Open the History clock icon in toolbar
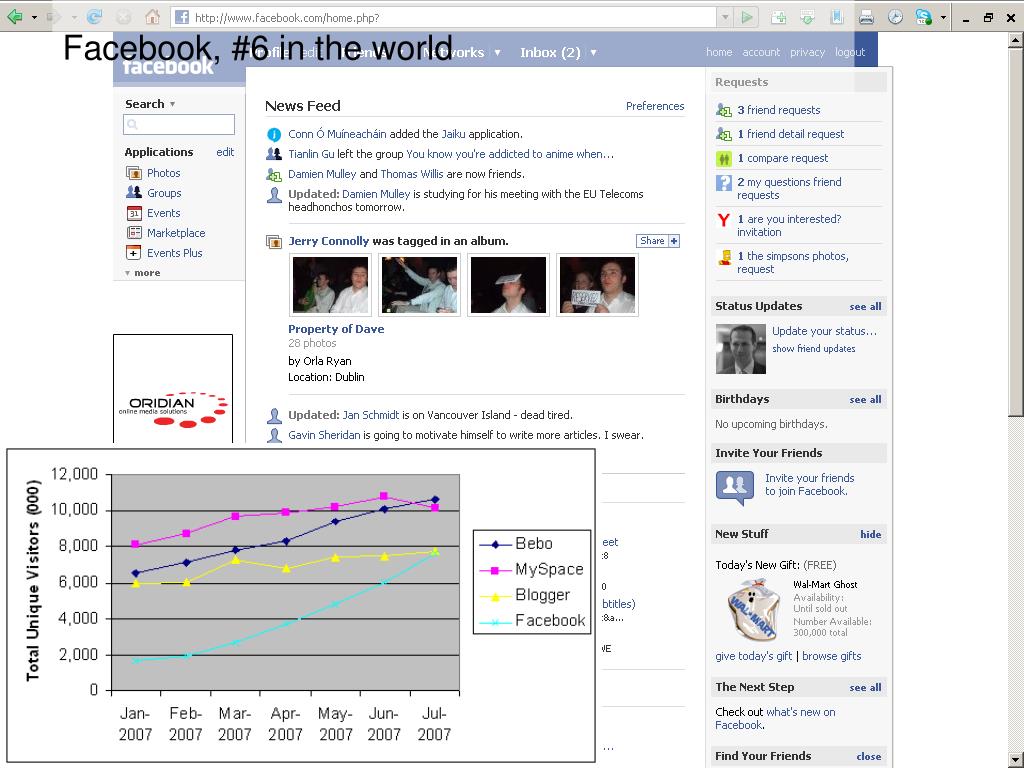Image resolution: width=1024 pixels, height=768 pixels. click(x=895, y=17)
